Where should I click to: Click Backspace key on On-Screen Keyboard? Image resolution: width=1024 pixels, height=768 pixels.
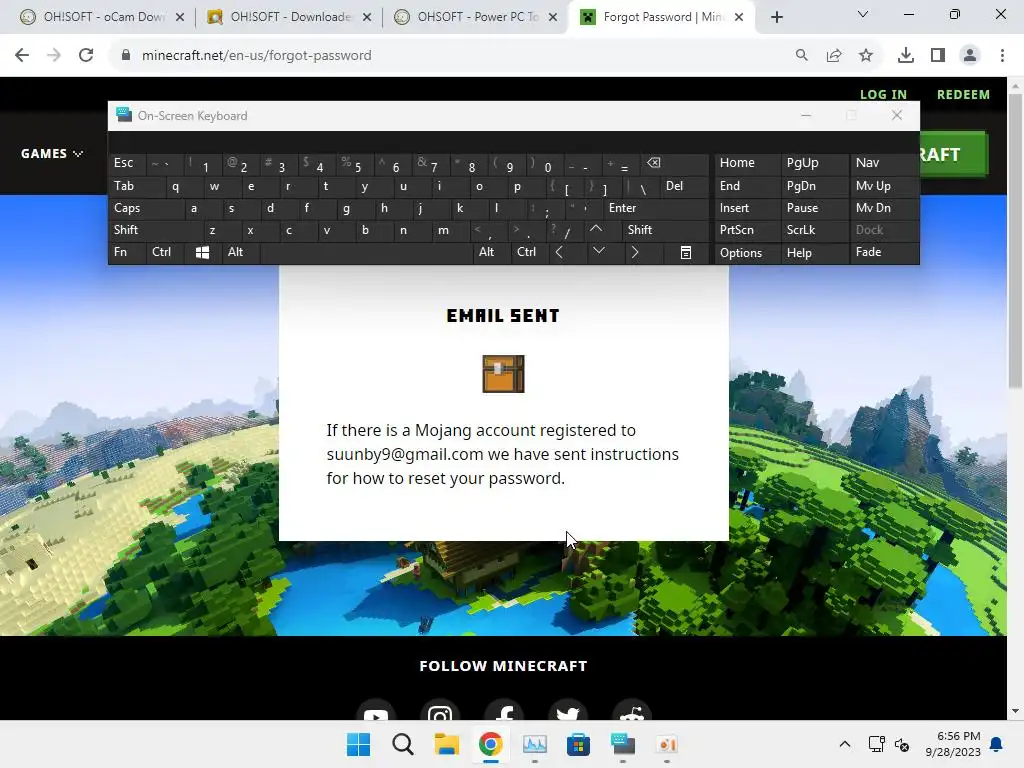(676, 163)
